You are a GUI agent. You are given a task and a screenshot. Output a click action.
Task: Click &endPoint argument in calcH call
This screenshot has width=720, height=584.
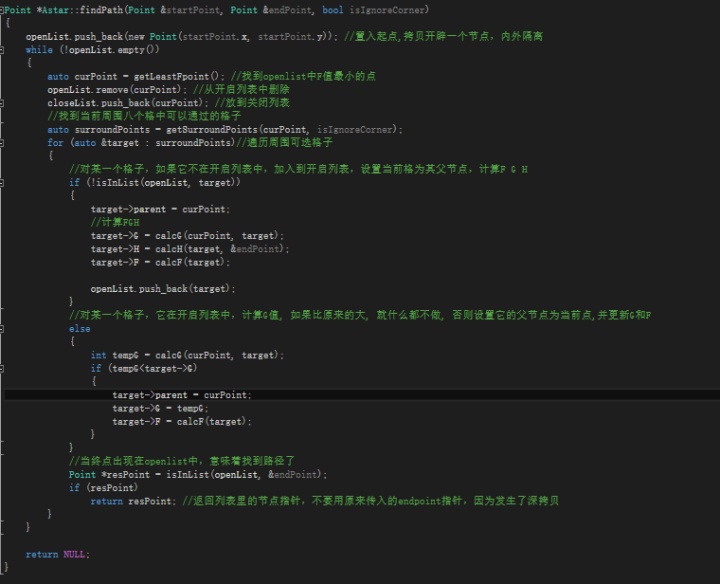[x=255, y=249]
